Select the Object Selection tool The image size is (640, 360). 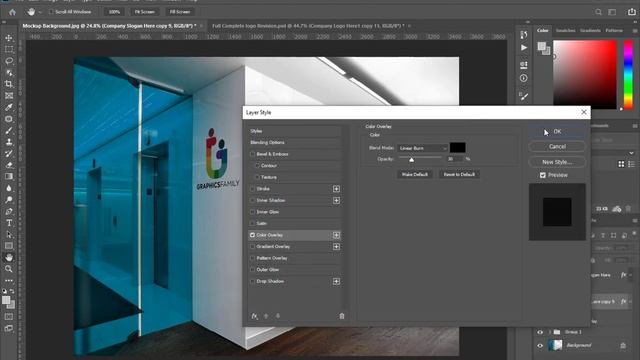click(x=9, y=73)
